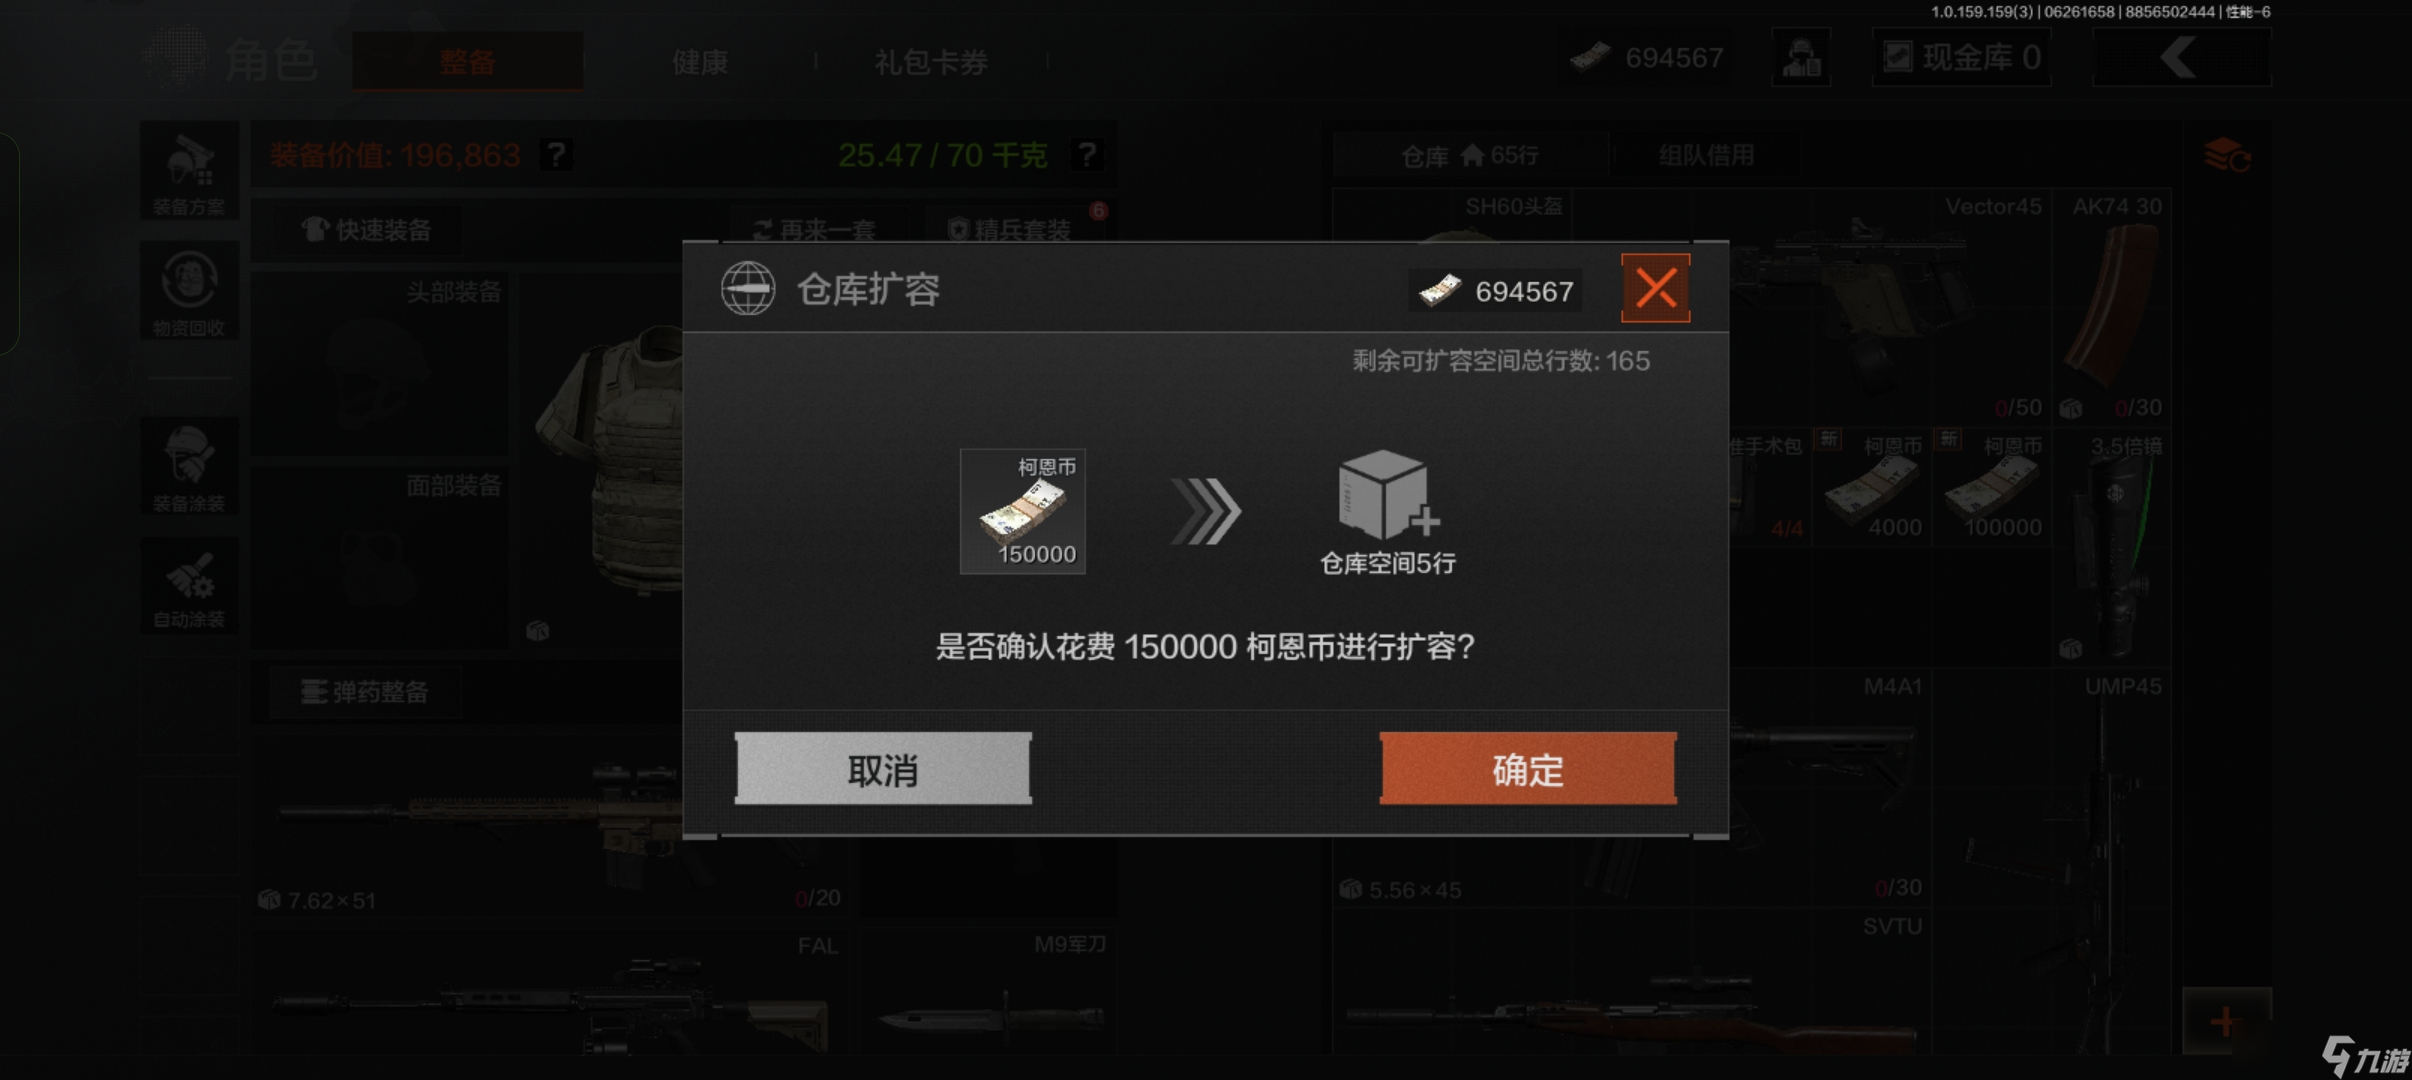Click the 快速装备 quick equip button
The height and width of the screenshot is (1080, 2412).
366,230
